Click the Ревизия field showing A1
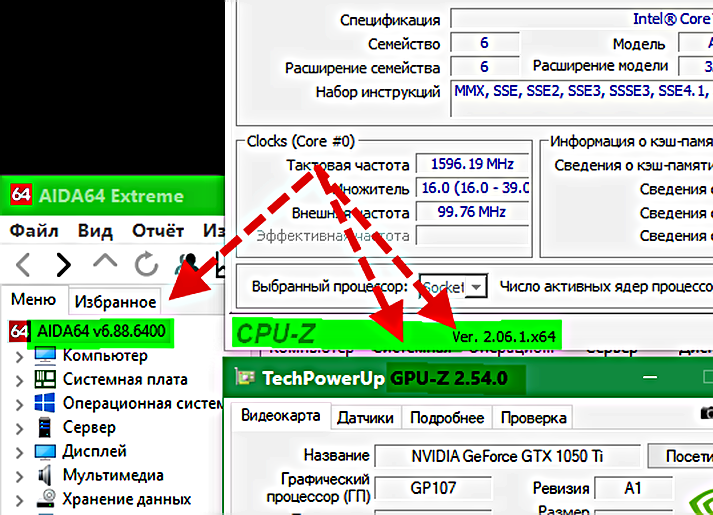 pos(633,488)
